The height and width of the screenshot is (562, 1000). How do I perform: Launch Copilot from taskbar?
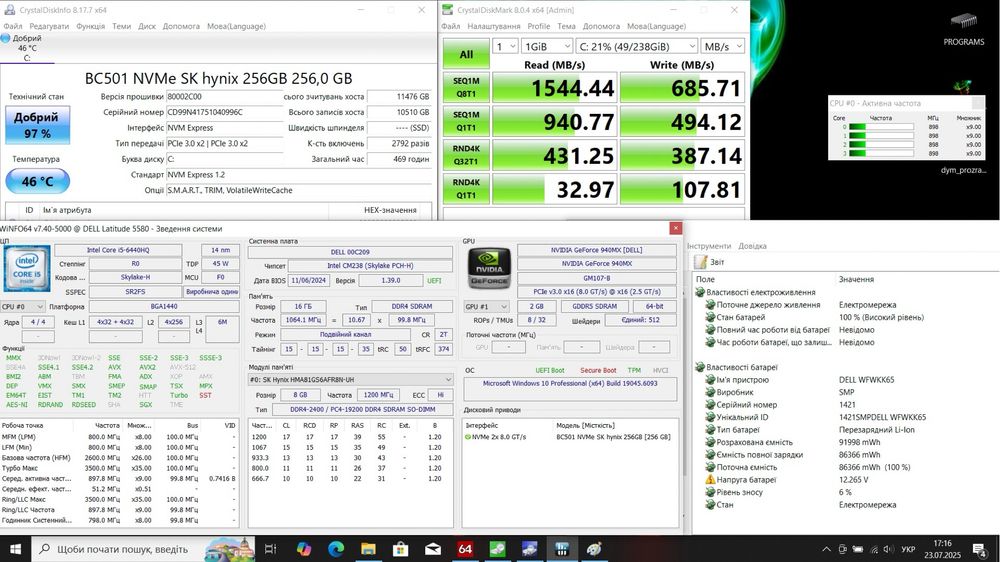(x=304, y=549)
